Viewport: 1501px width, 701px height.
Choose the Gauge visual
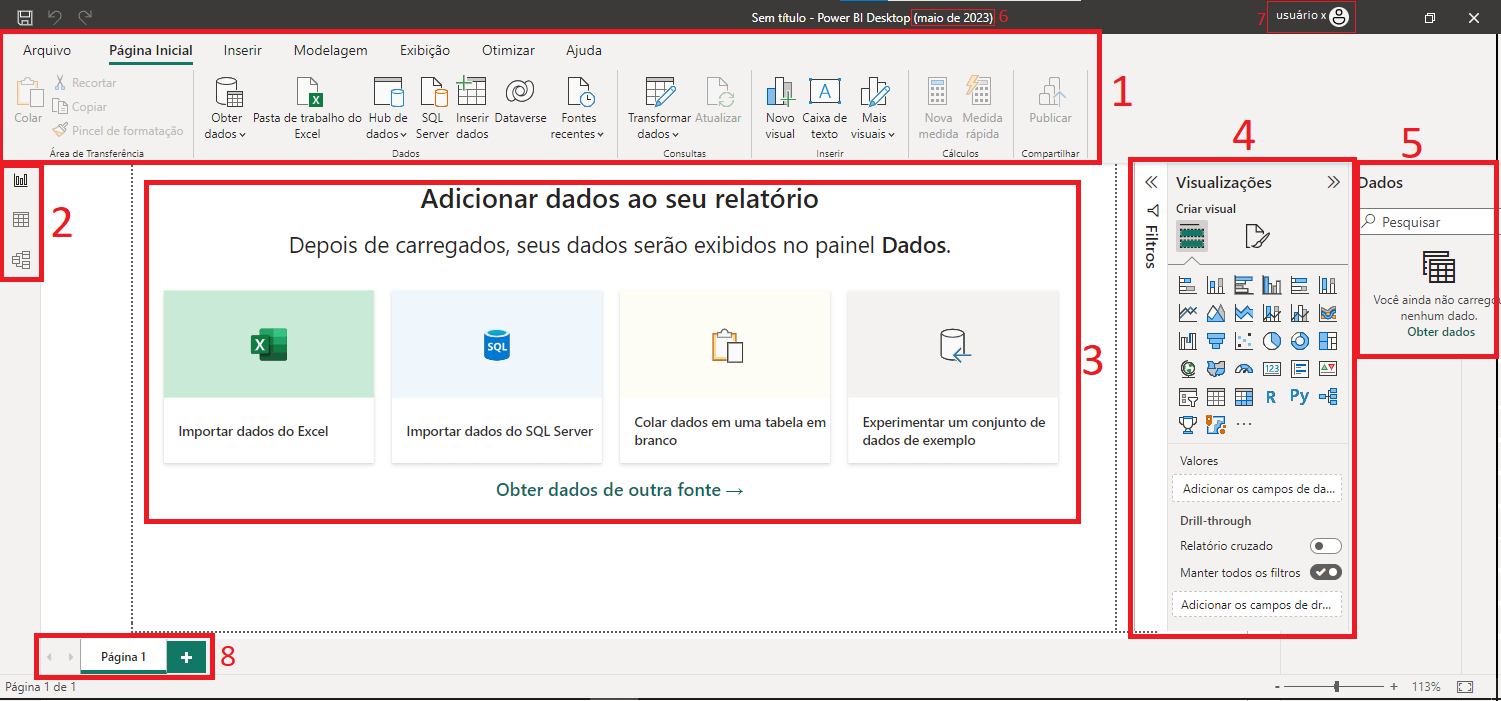[x=1244, y=369]
